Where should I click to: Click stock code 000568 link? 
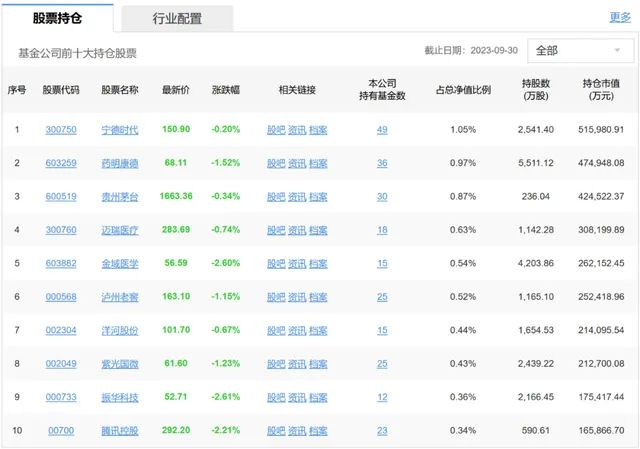click(60, 297)
